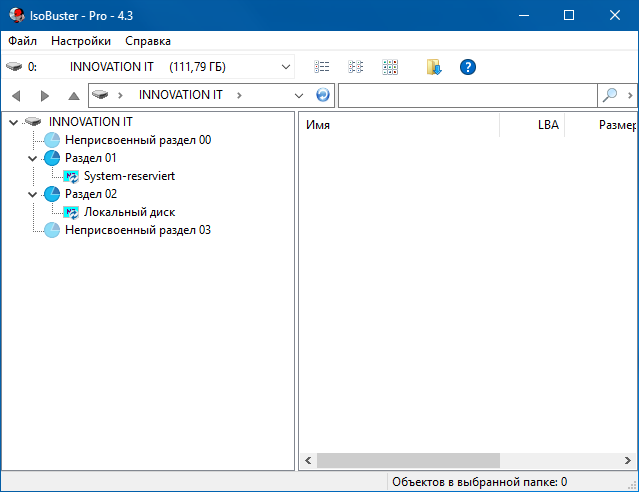Click the NTFS icon next to Локальный диск
The image size is (639, 492).
point(71,212)
